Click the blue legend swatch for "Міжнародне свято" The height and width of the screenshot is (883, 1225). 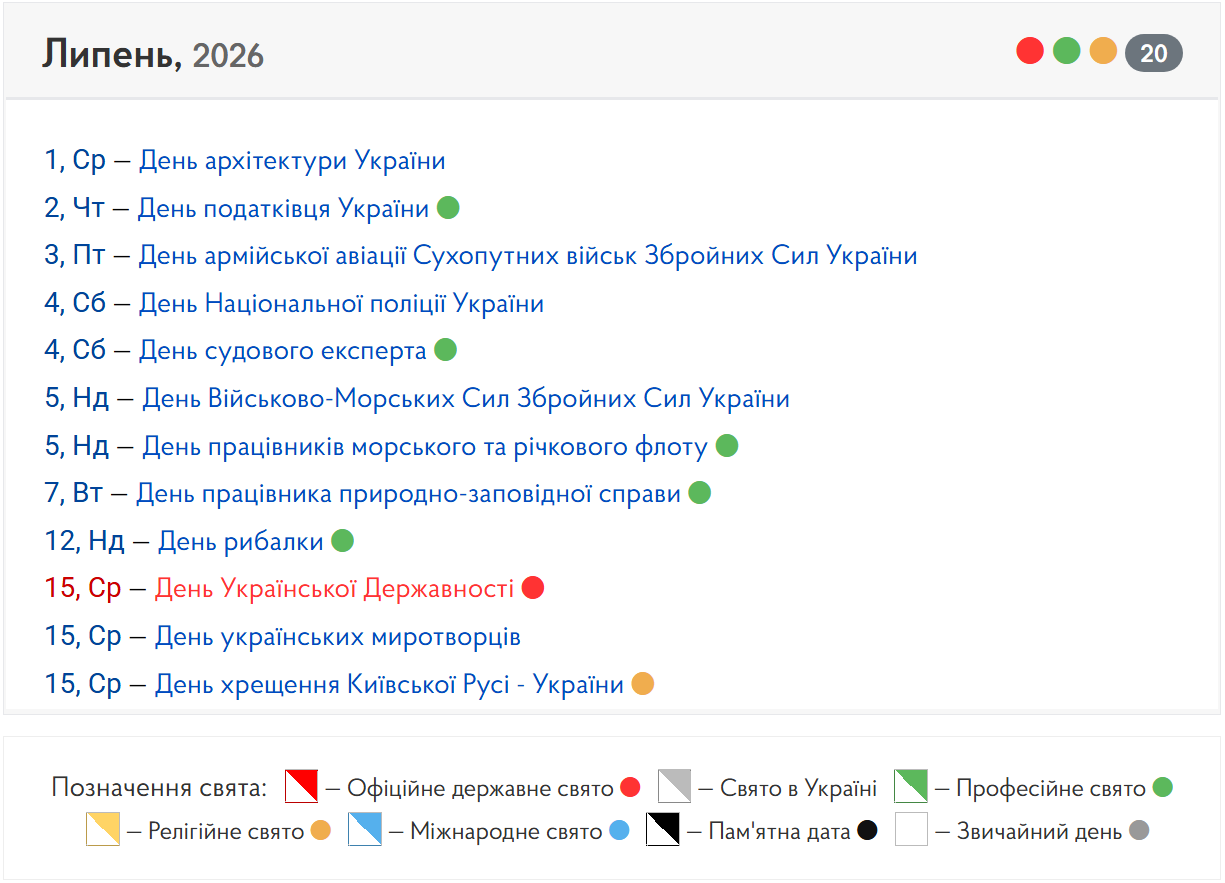365,830
